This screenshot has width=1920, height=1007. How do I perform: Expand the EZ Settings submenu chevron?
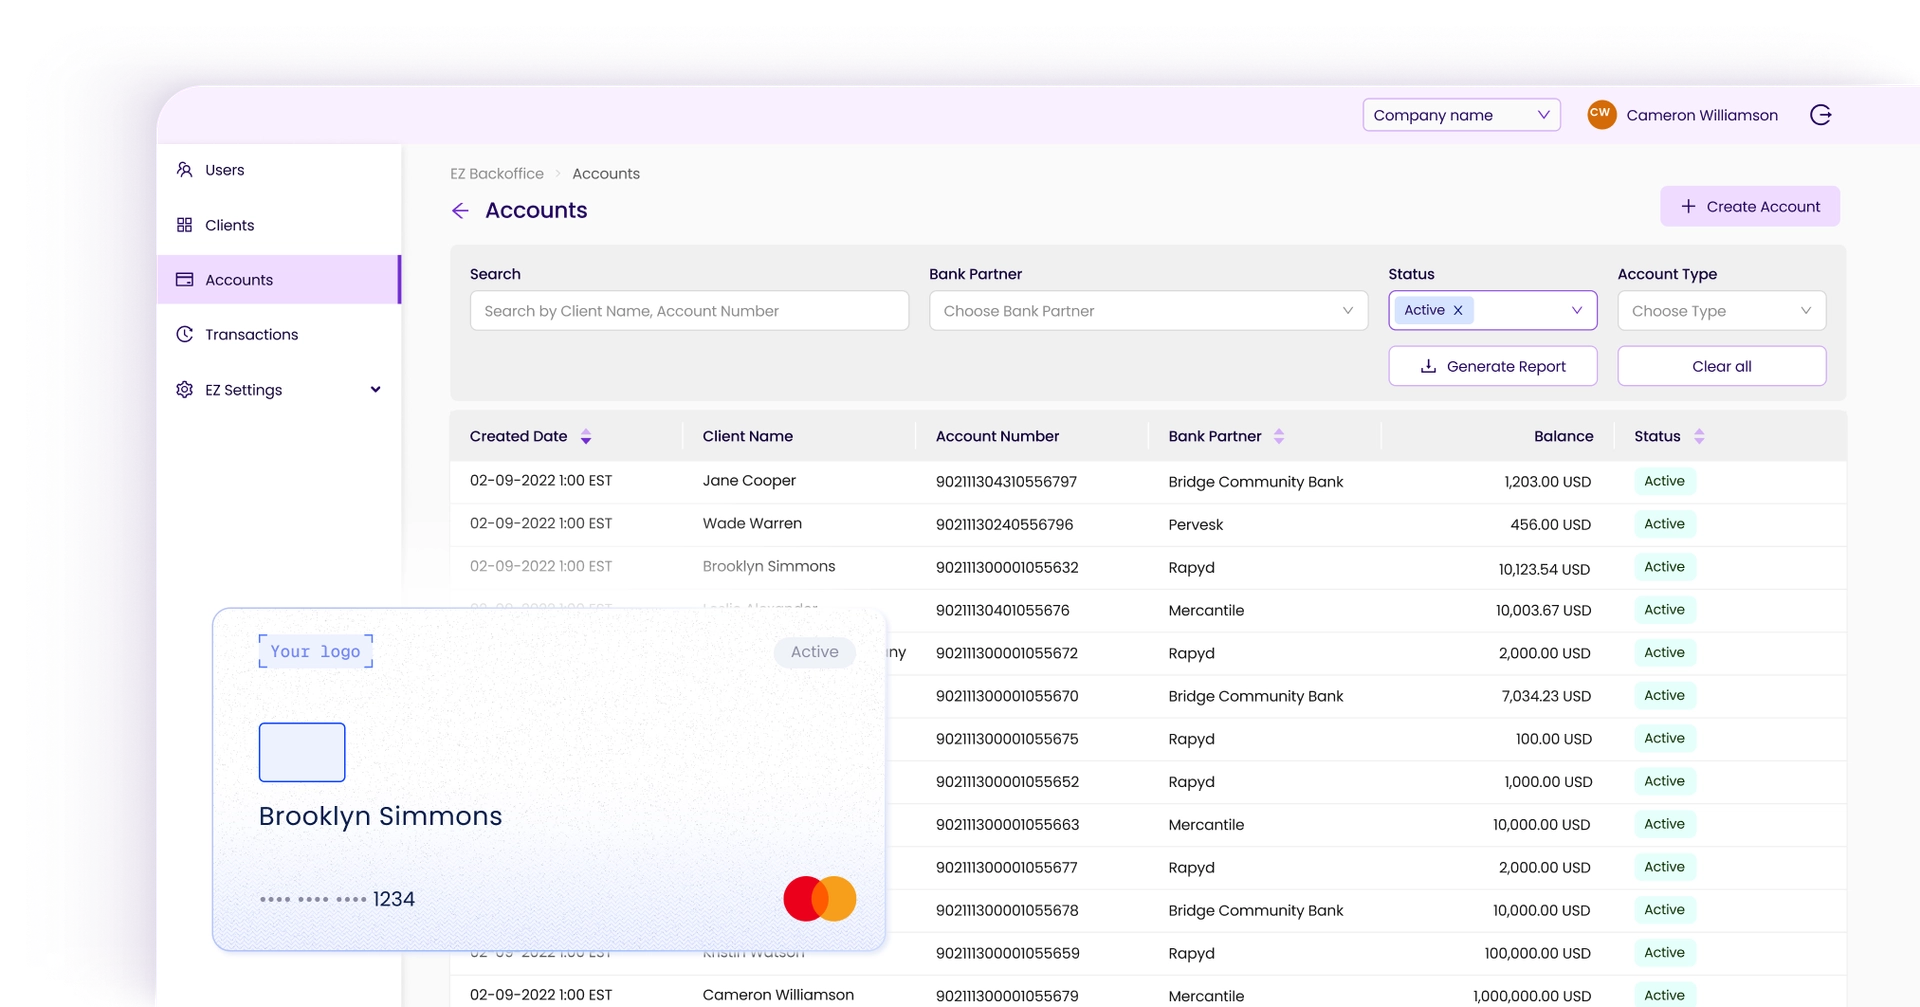(x=376, y=390)
